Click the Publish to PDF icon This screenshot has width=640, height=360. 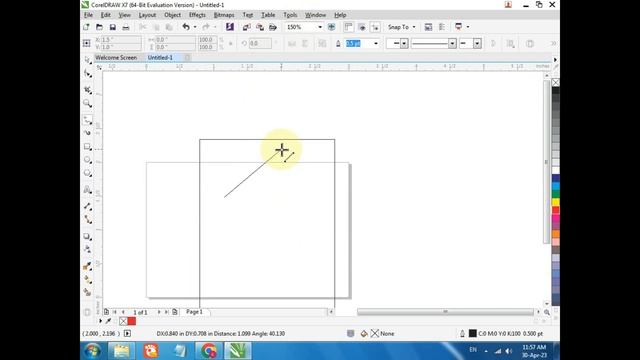273,27
